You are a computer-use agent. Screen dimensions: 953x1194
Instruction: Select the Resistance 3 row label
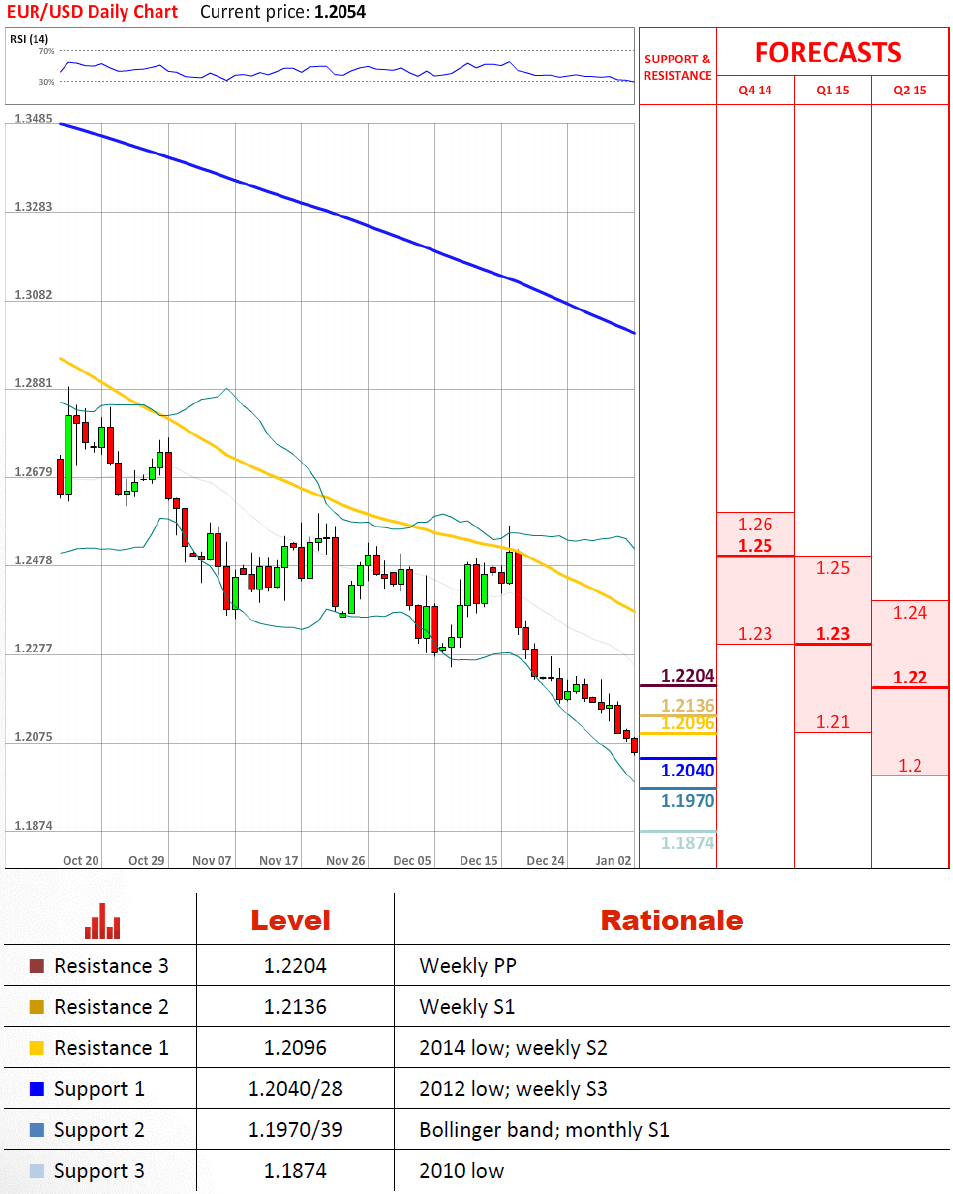click(111, 966)
